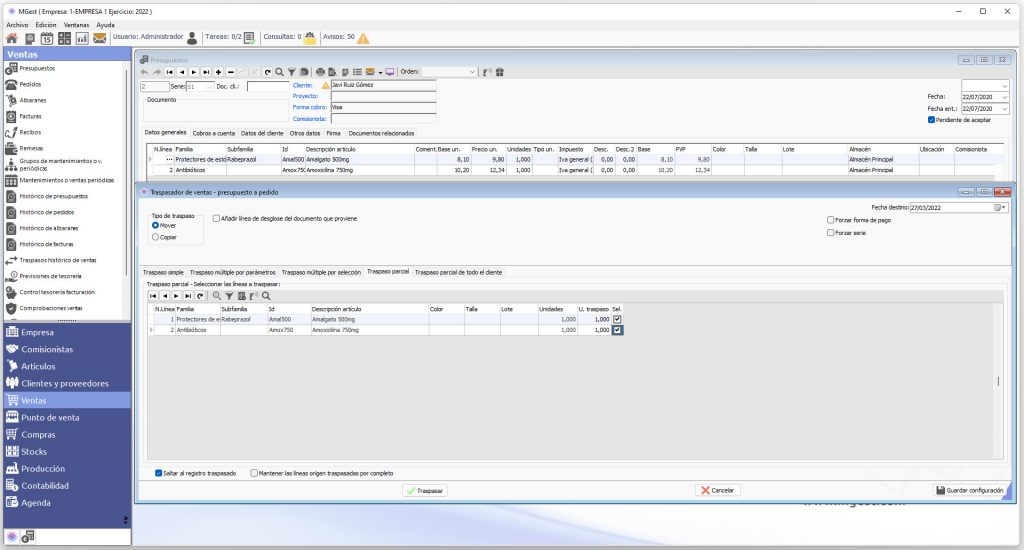Uncheck Sel. box for Amoxicilina 750mg line

click(617, 330)
